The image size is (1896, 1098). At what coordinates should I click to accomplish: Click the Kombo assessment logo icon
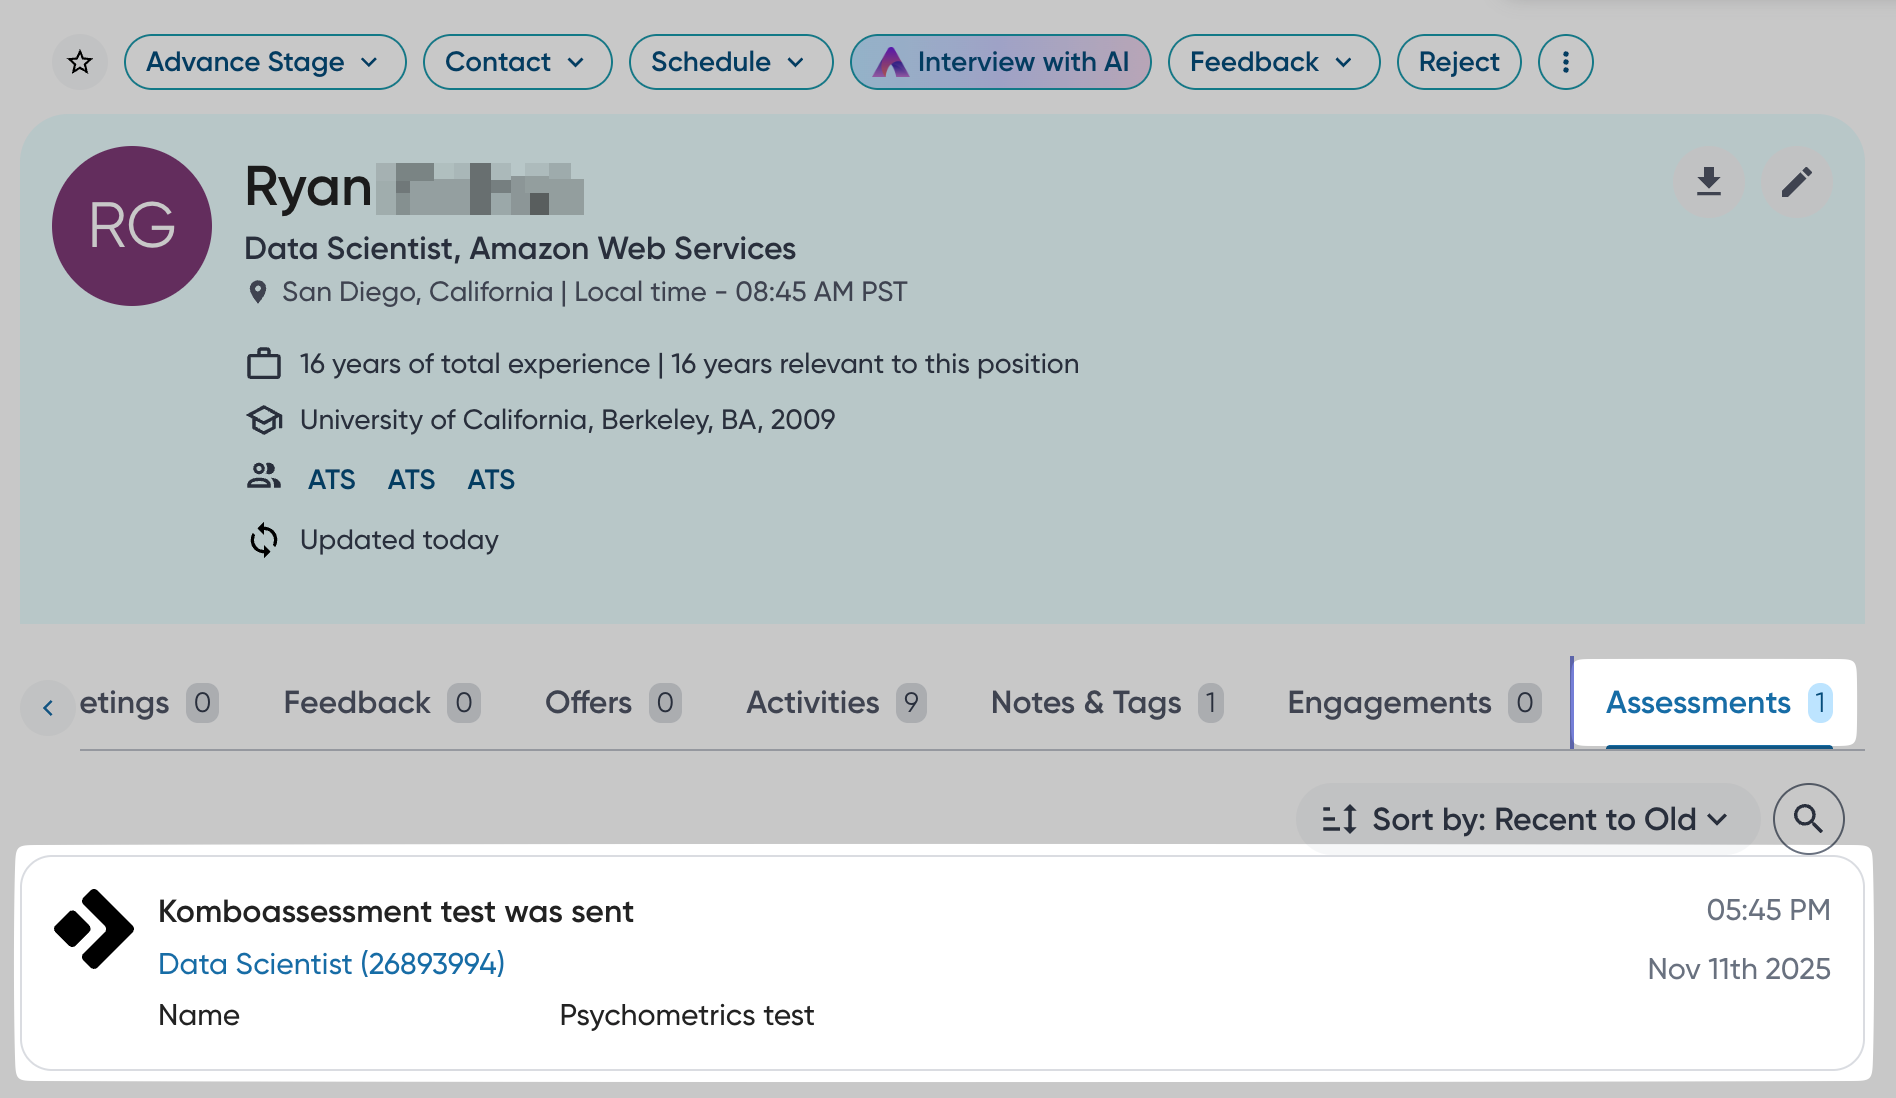coord(94,929)
